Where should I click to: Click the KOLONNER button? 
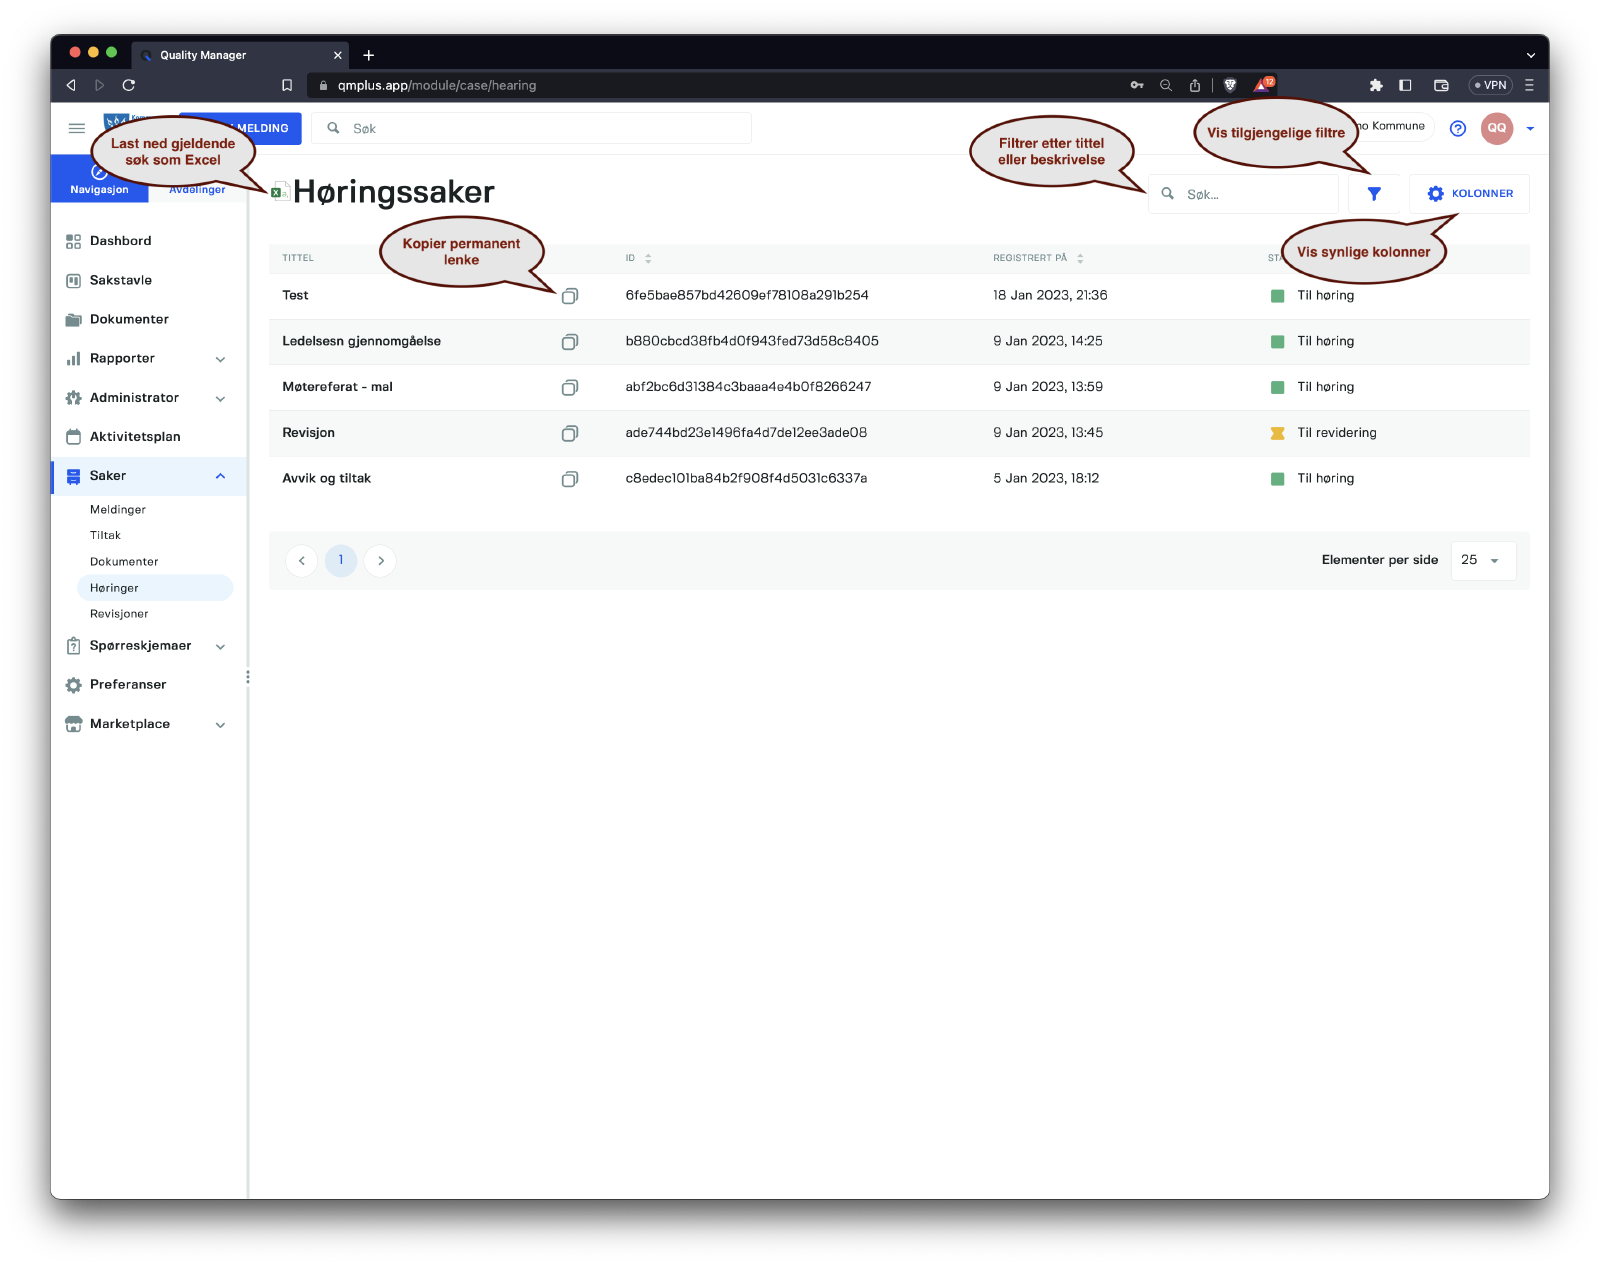1469,194
